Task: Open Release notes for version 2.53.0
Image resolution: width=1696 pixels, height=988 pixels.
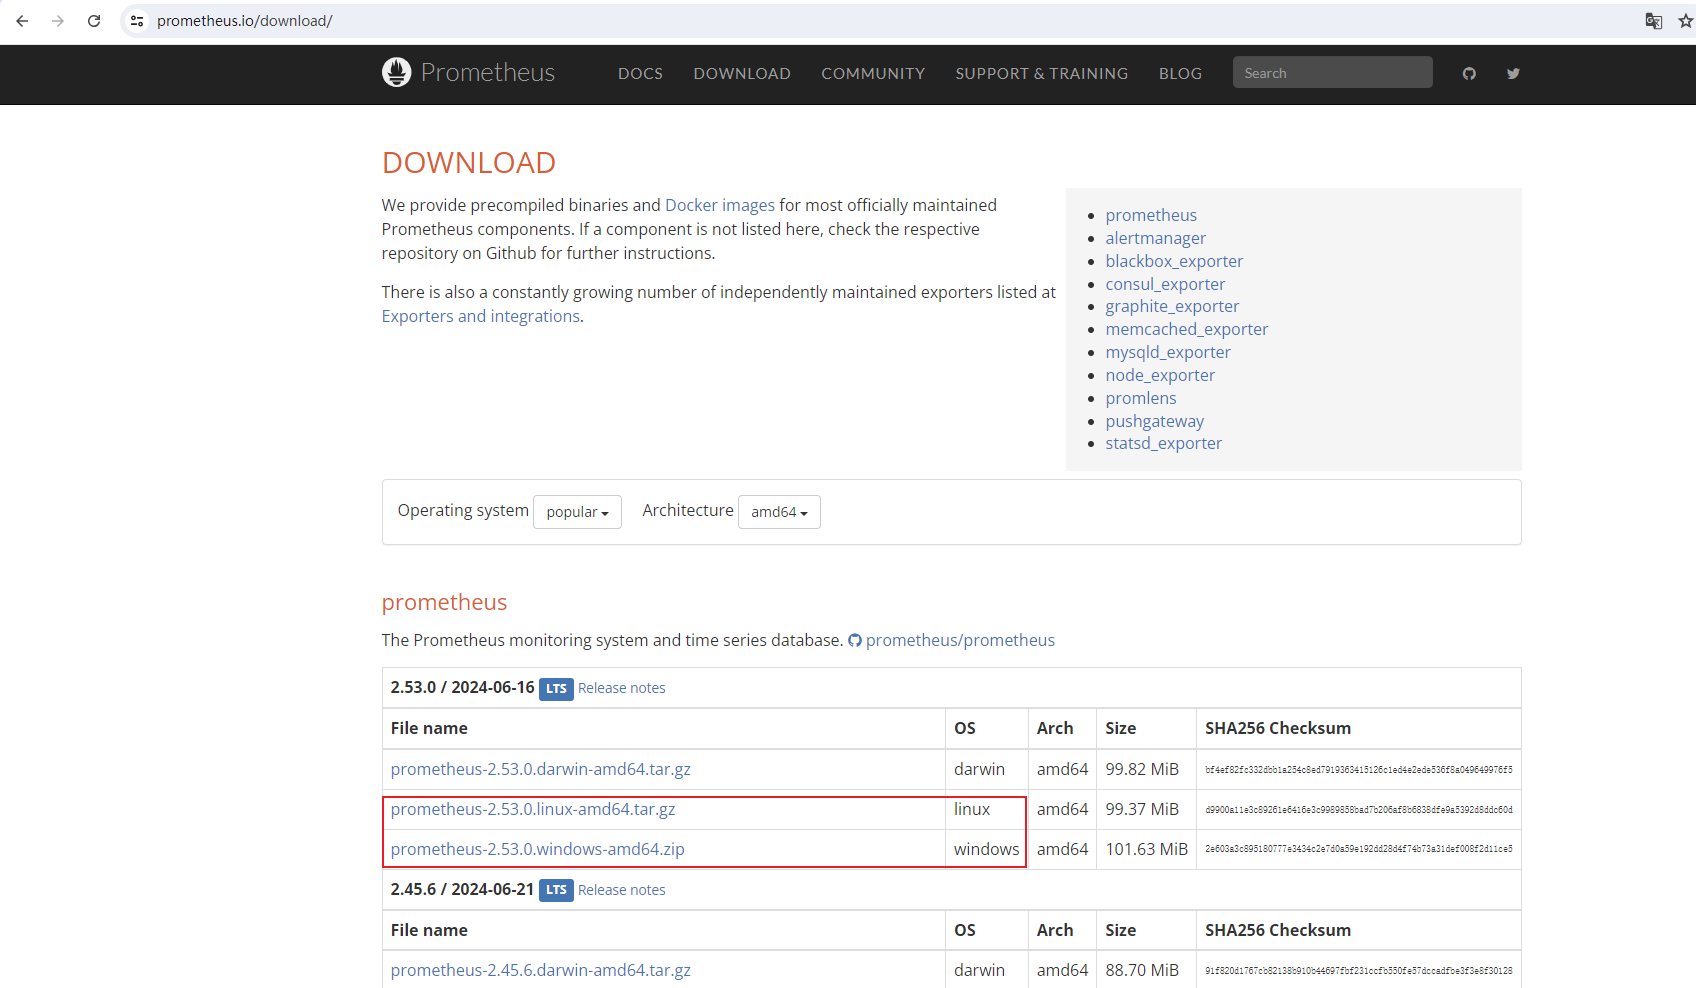Action: coord(621,687)
